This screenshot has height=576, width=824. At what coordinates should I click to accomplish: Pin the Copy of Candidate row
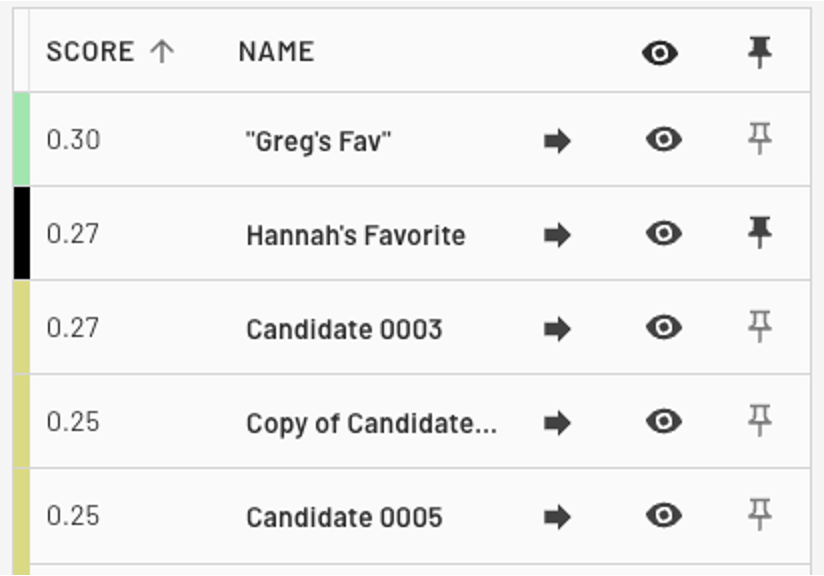(760, 420)
